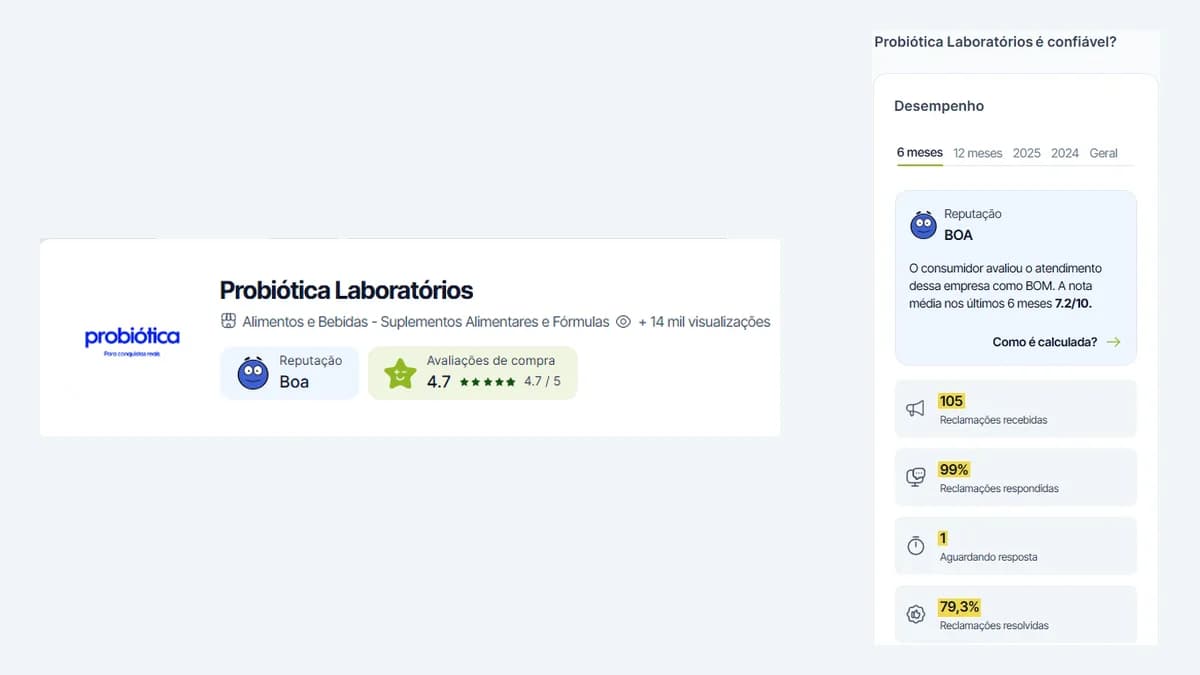
Task: Click the Probiótica Laboratórios company title
Action: click(x=346, y=290)
